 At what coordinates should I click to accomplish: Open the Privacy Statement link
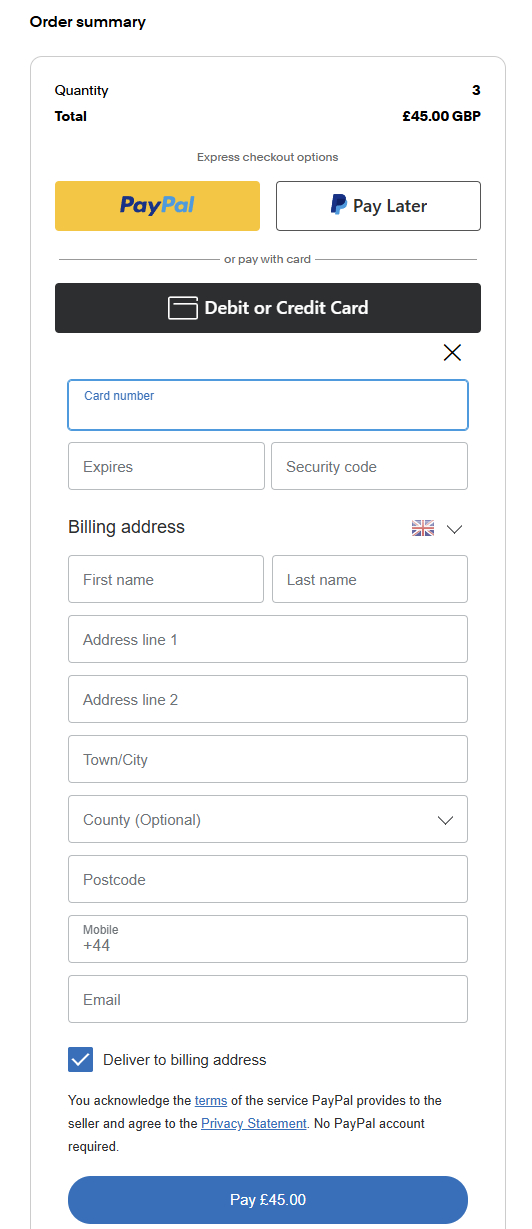pos(254,1123)
